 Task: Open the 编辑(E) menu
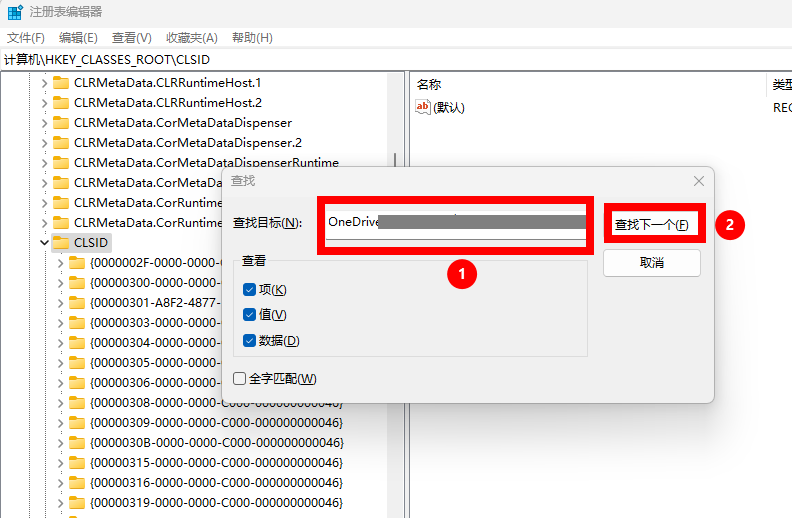point(78,38)
